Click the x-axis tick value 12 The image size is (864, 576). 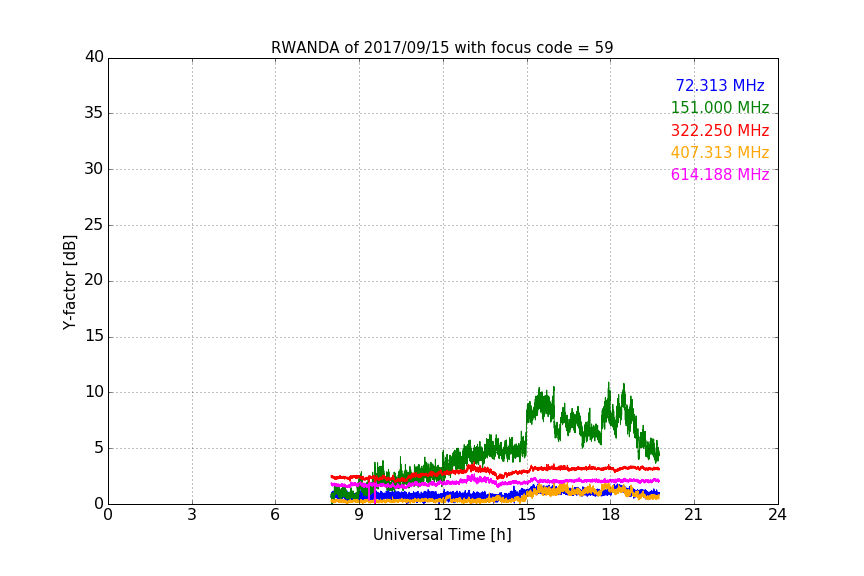point(442,515)
